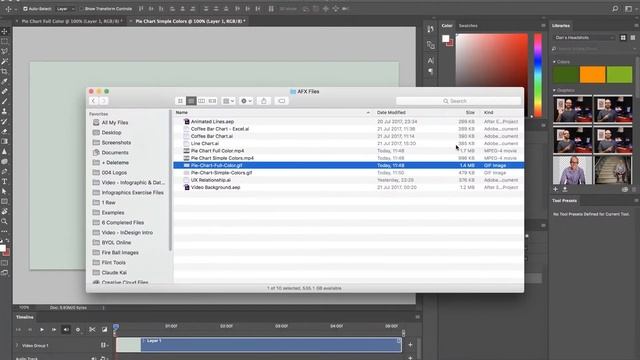The image size is (640, 360).
Task: Open the Swatches panel tab
Action: [x=468, y=26]
